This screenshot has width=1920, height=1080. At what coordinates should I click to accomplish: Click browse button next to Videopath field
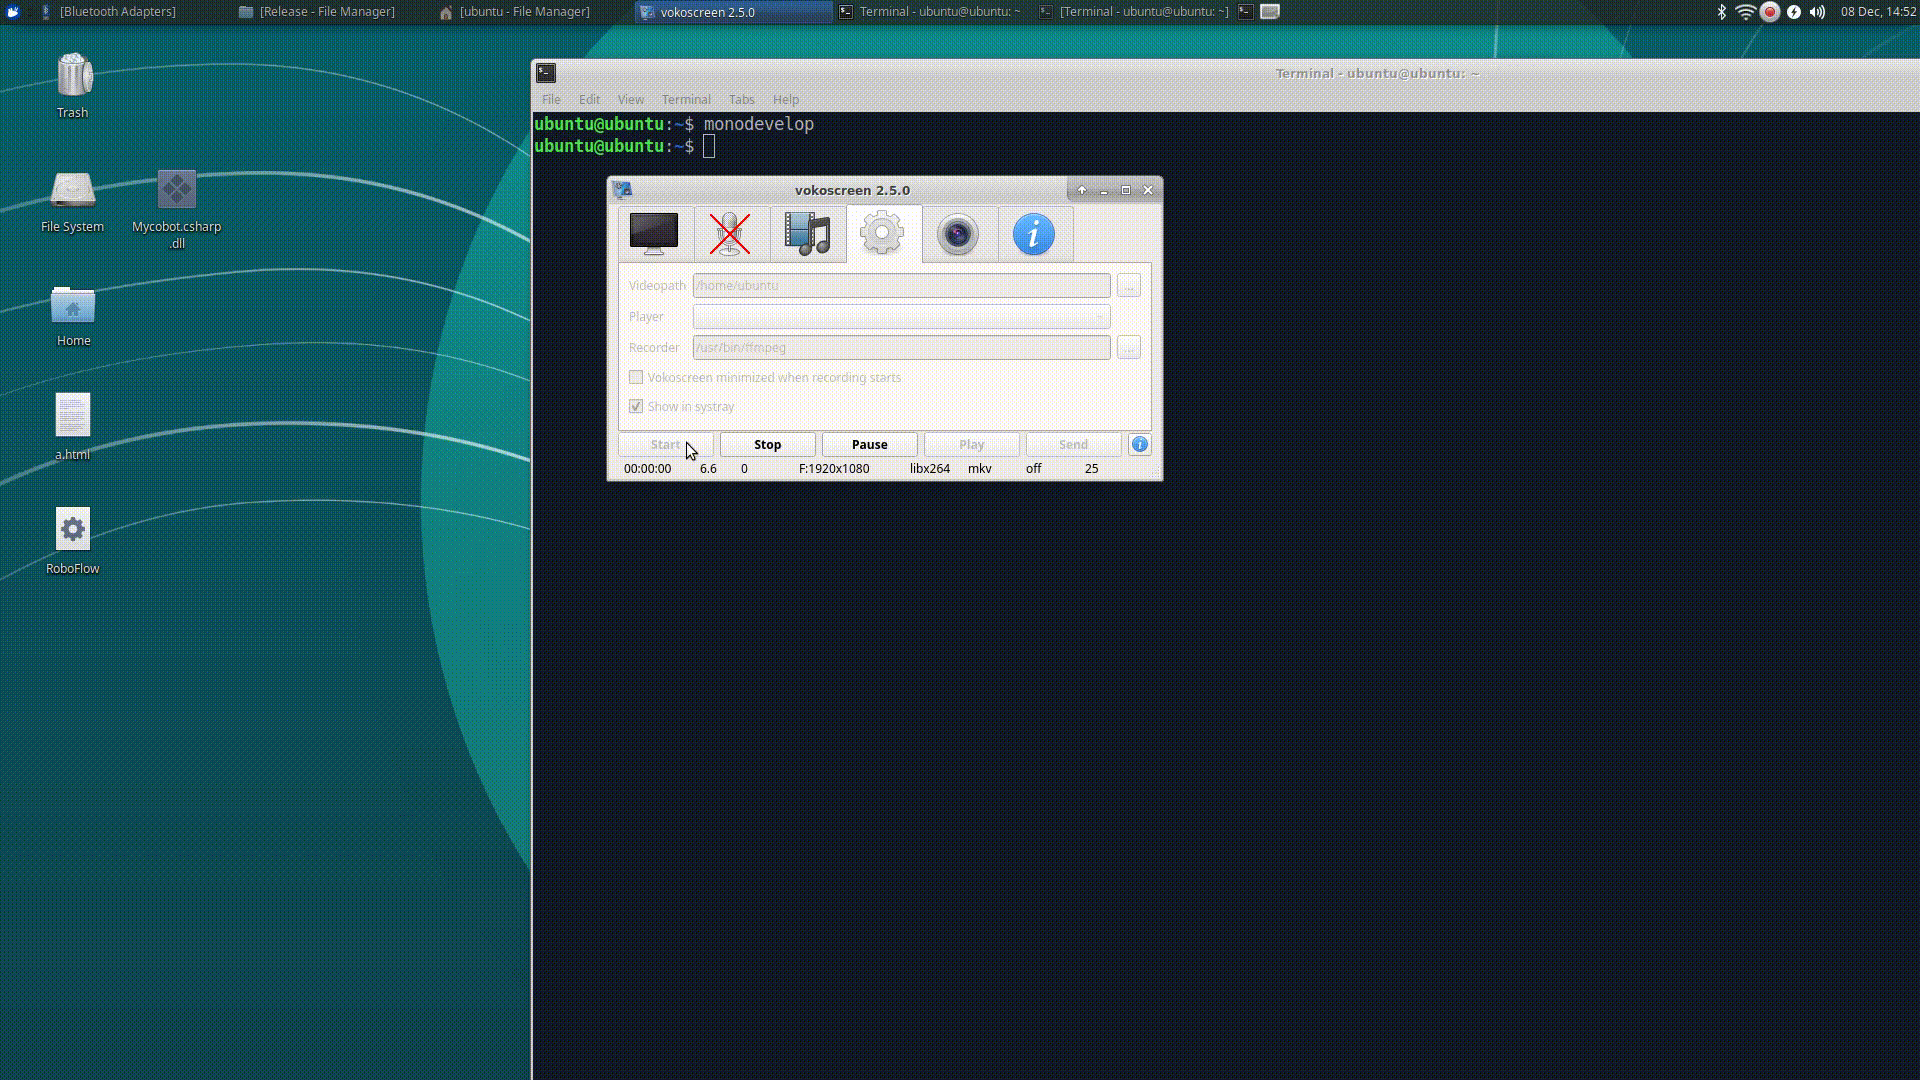1128,286
